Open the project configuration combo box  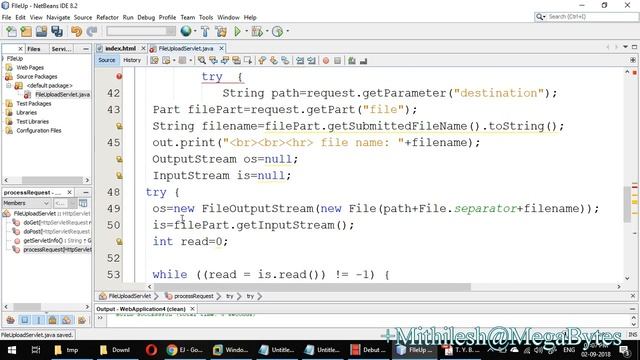pyautogui.click(x=141, y=31)
